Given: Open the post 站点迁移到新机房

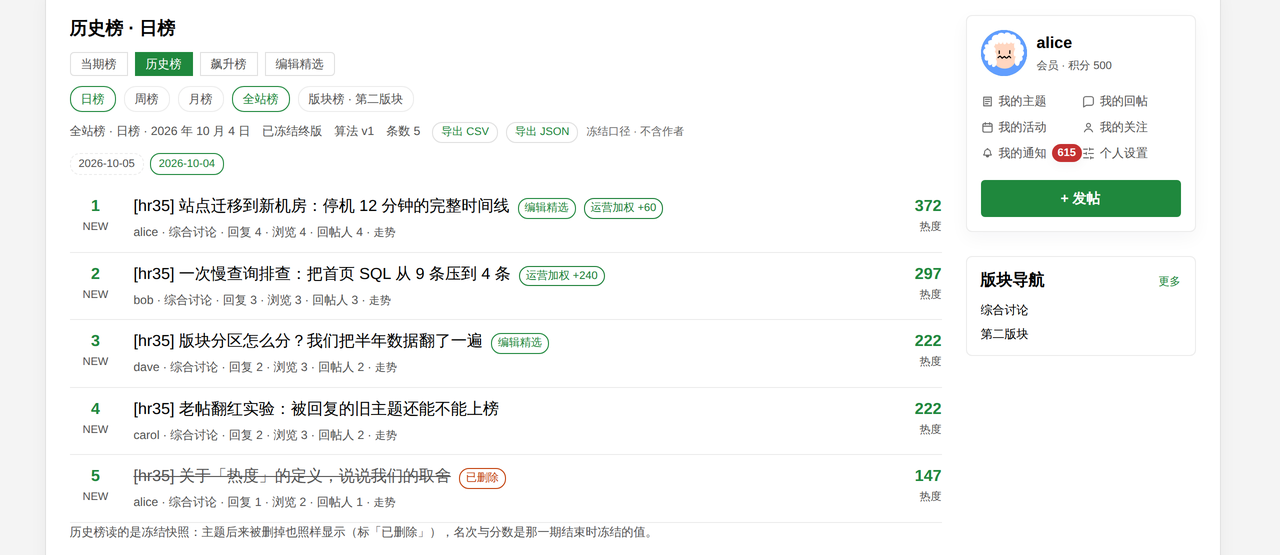Looking at the screenshot, I should (x=321, y=206).
